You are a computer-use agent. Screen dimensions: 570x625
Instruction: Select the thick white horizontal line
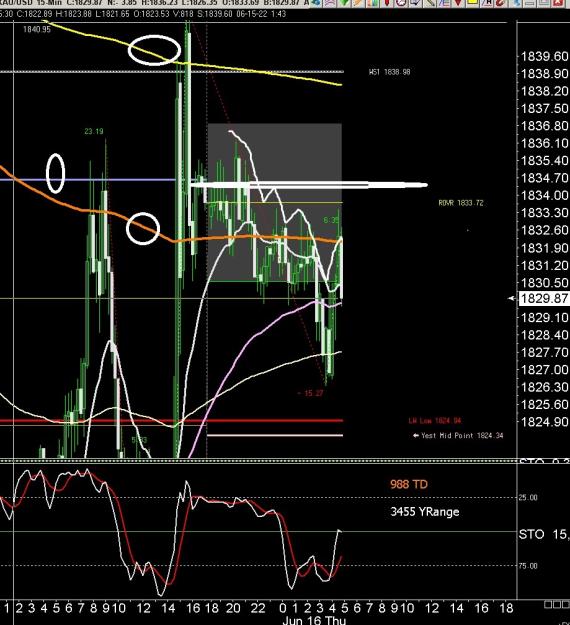309,185
